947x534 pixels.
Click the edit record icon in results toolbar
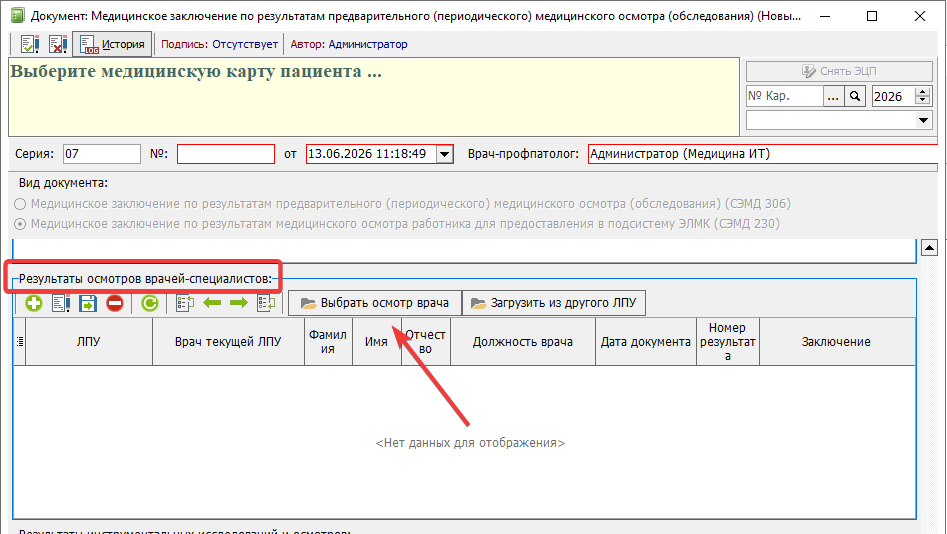pyautogui.click(x=61, y=303)
